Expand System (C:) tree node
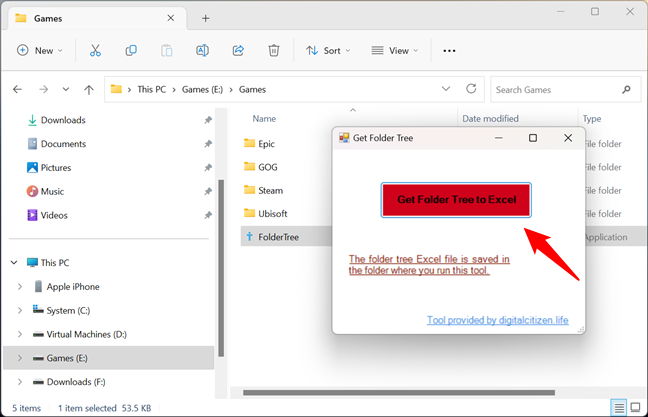Screen dimensions: 648x417 tap(19, 310)
